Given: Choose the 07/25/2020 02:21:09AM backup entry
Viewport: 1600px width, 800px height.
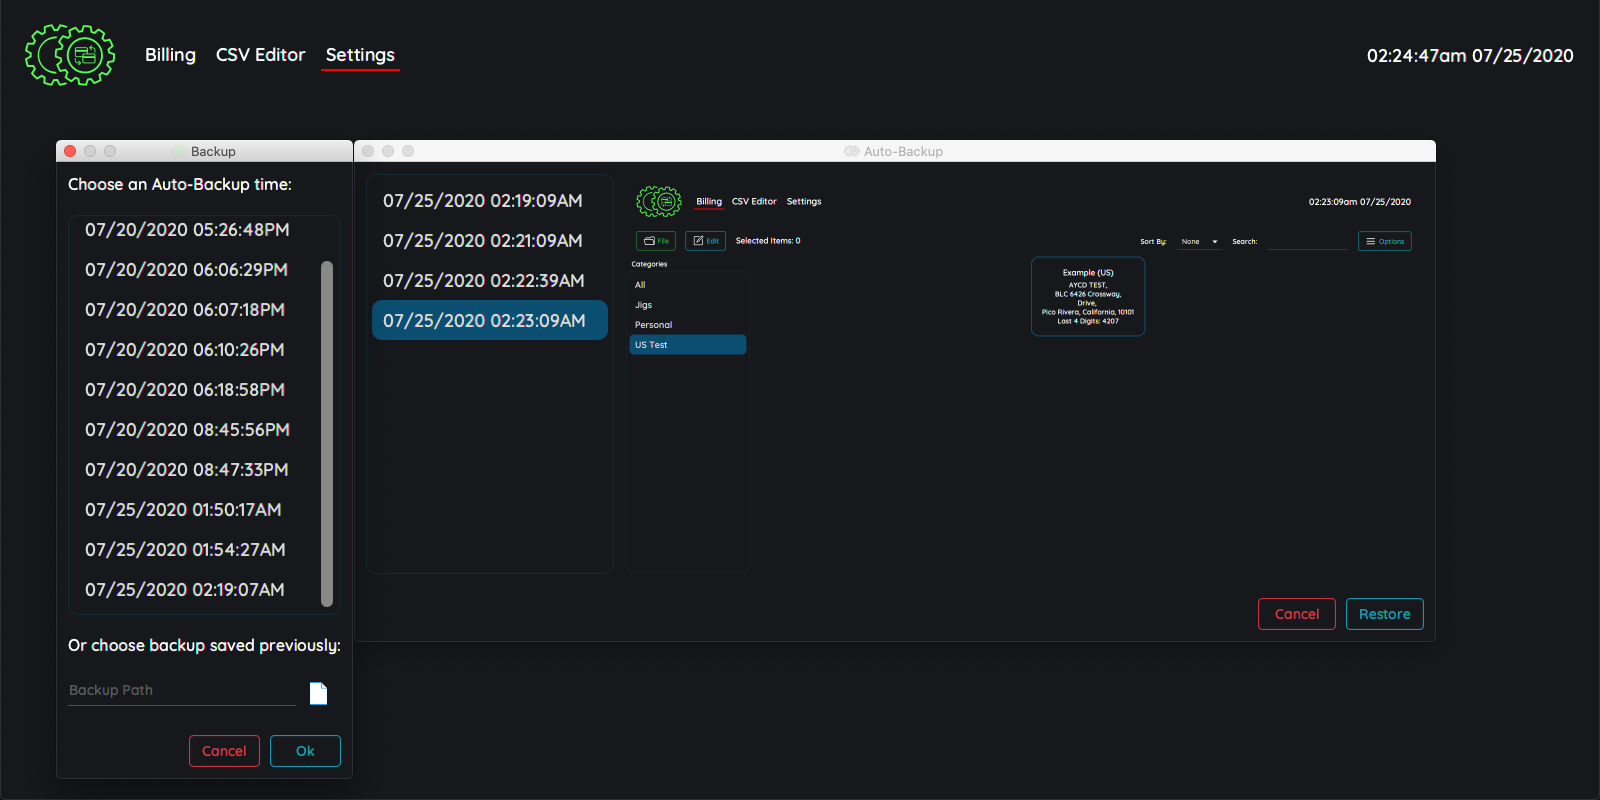Looking at the screenshot, I should tap(483, 241).
